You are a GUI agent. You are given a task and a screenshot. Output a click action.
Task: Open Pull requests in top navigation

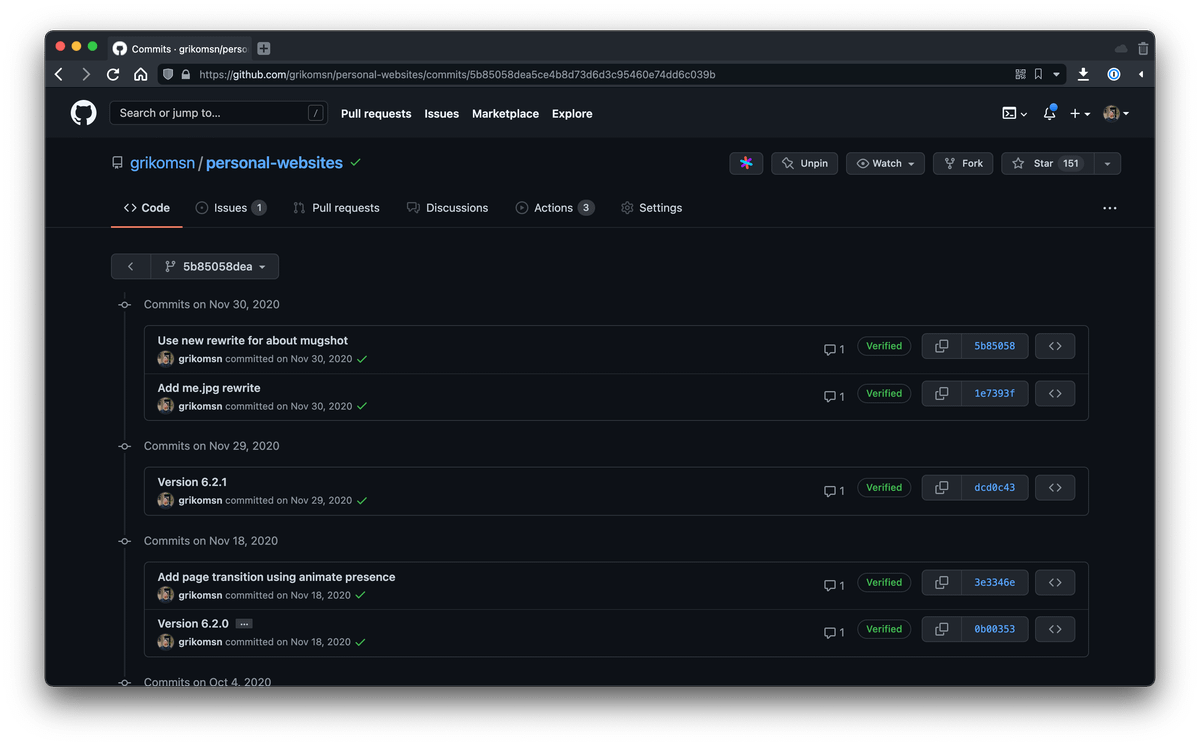click(x=376, y=114)
